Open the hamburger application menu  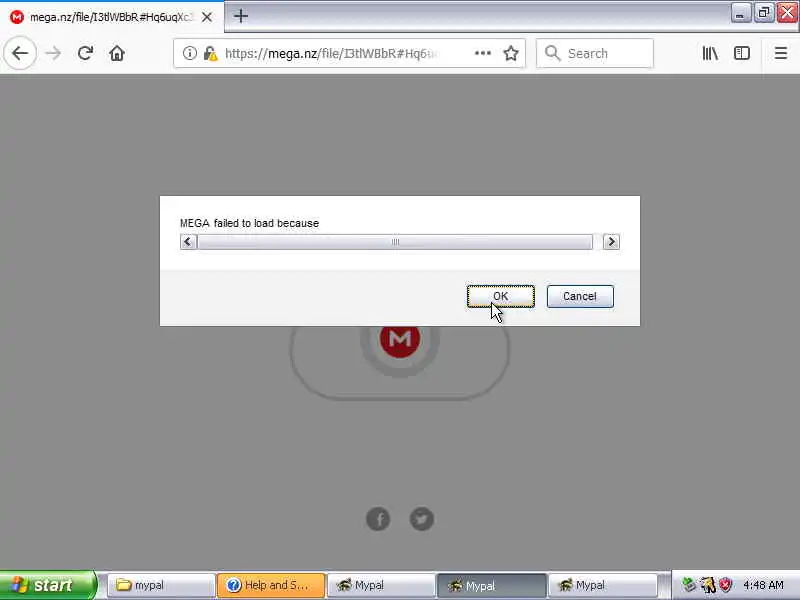[x=781, y=53]
